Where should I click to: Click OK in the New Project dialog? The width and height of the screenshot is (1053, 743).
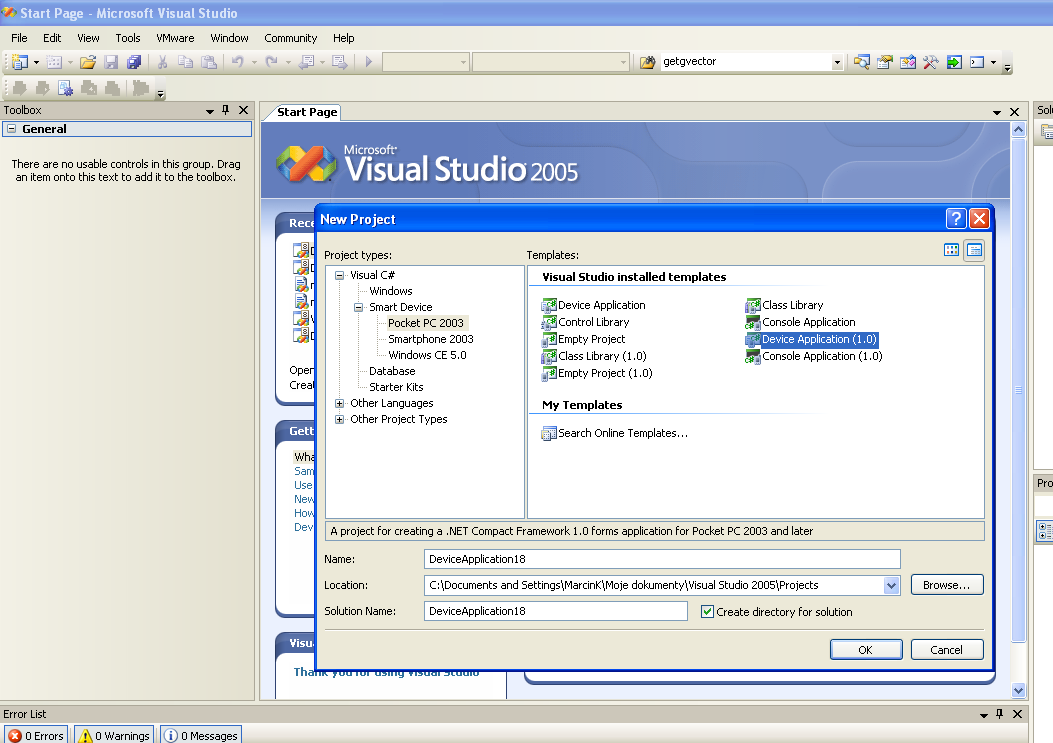[866, 650]
